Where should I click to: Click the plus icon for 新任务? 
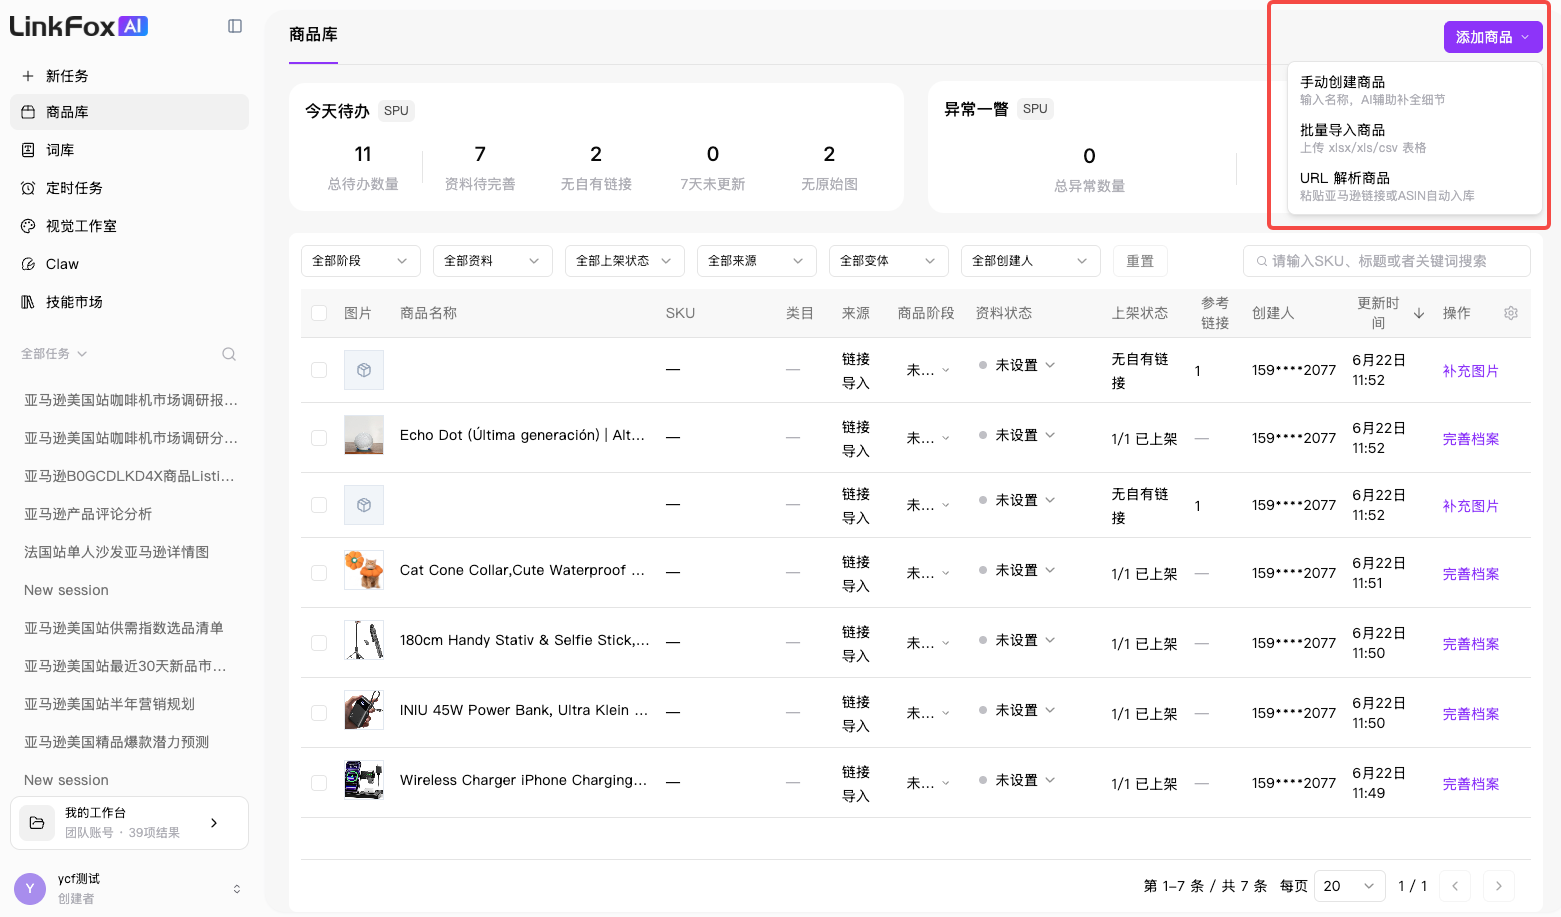(28, 76)
